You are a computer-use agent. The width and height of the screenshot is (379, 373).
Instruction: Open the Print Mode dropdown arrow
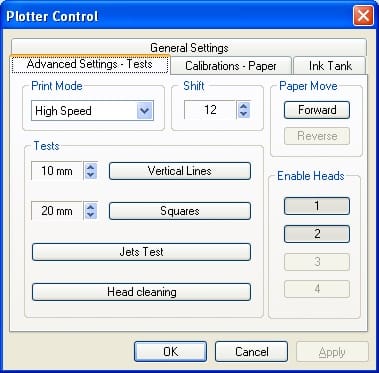[x=145, y=111]
